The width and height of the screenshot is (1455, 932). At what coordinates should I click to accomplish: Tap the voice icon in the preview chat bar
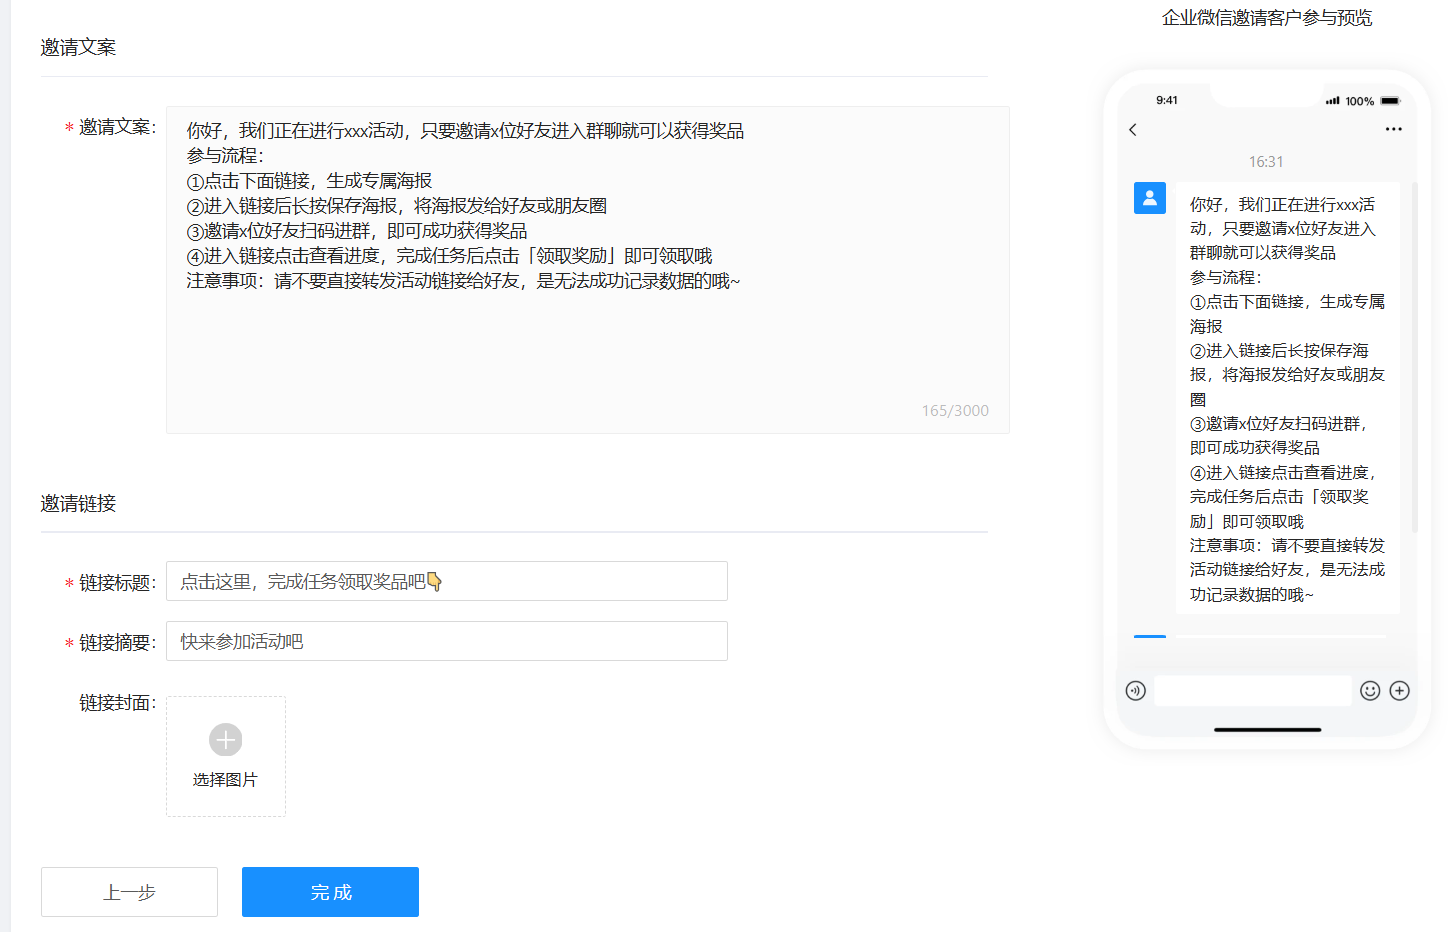pyautogui.click(x=1136, y=691)
